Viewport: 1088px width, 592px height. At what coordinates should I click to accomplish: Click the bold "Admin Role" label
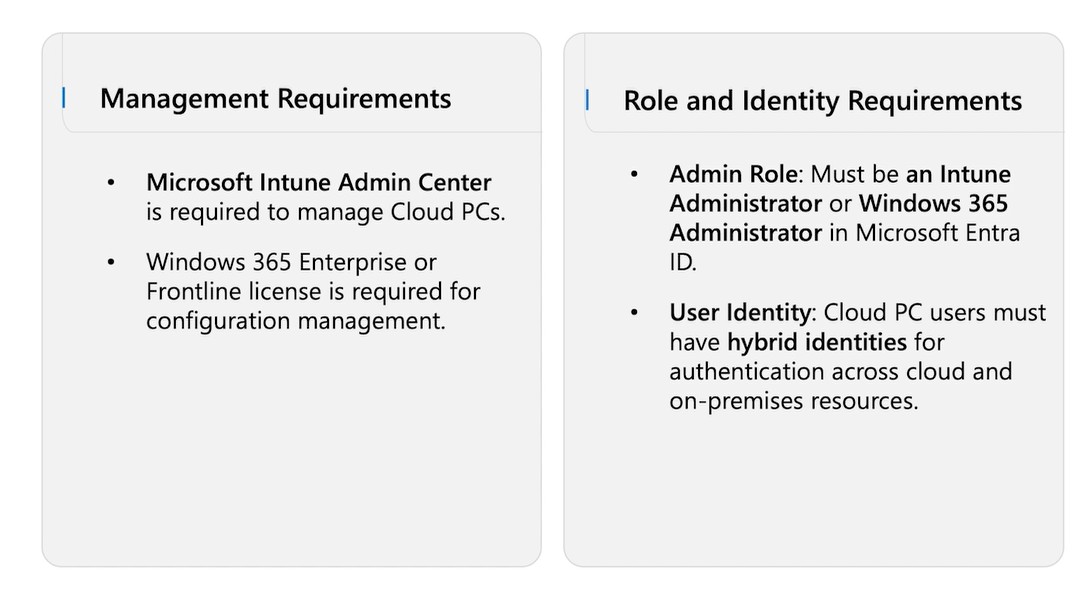pos(733,174)
